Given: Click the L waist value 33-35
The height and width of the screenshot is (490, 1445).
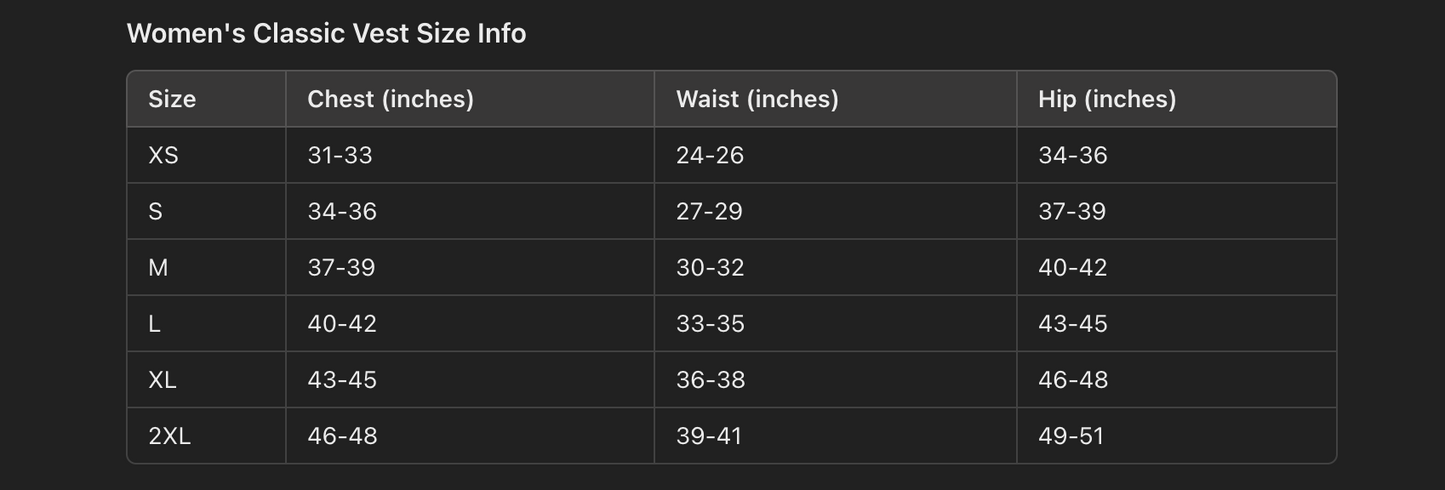Looking at the screenshot, I should pyautogui.click(x=710, y=323).
